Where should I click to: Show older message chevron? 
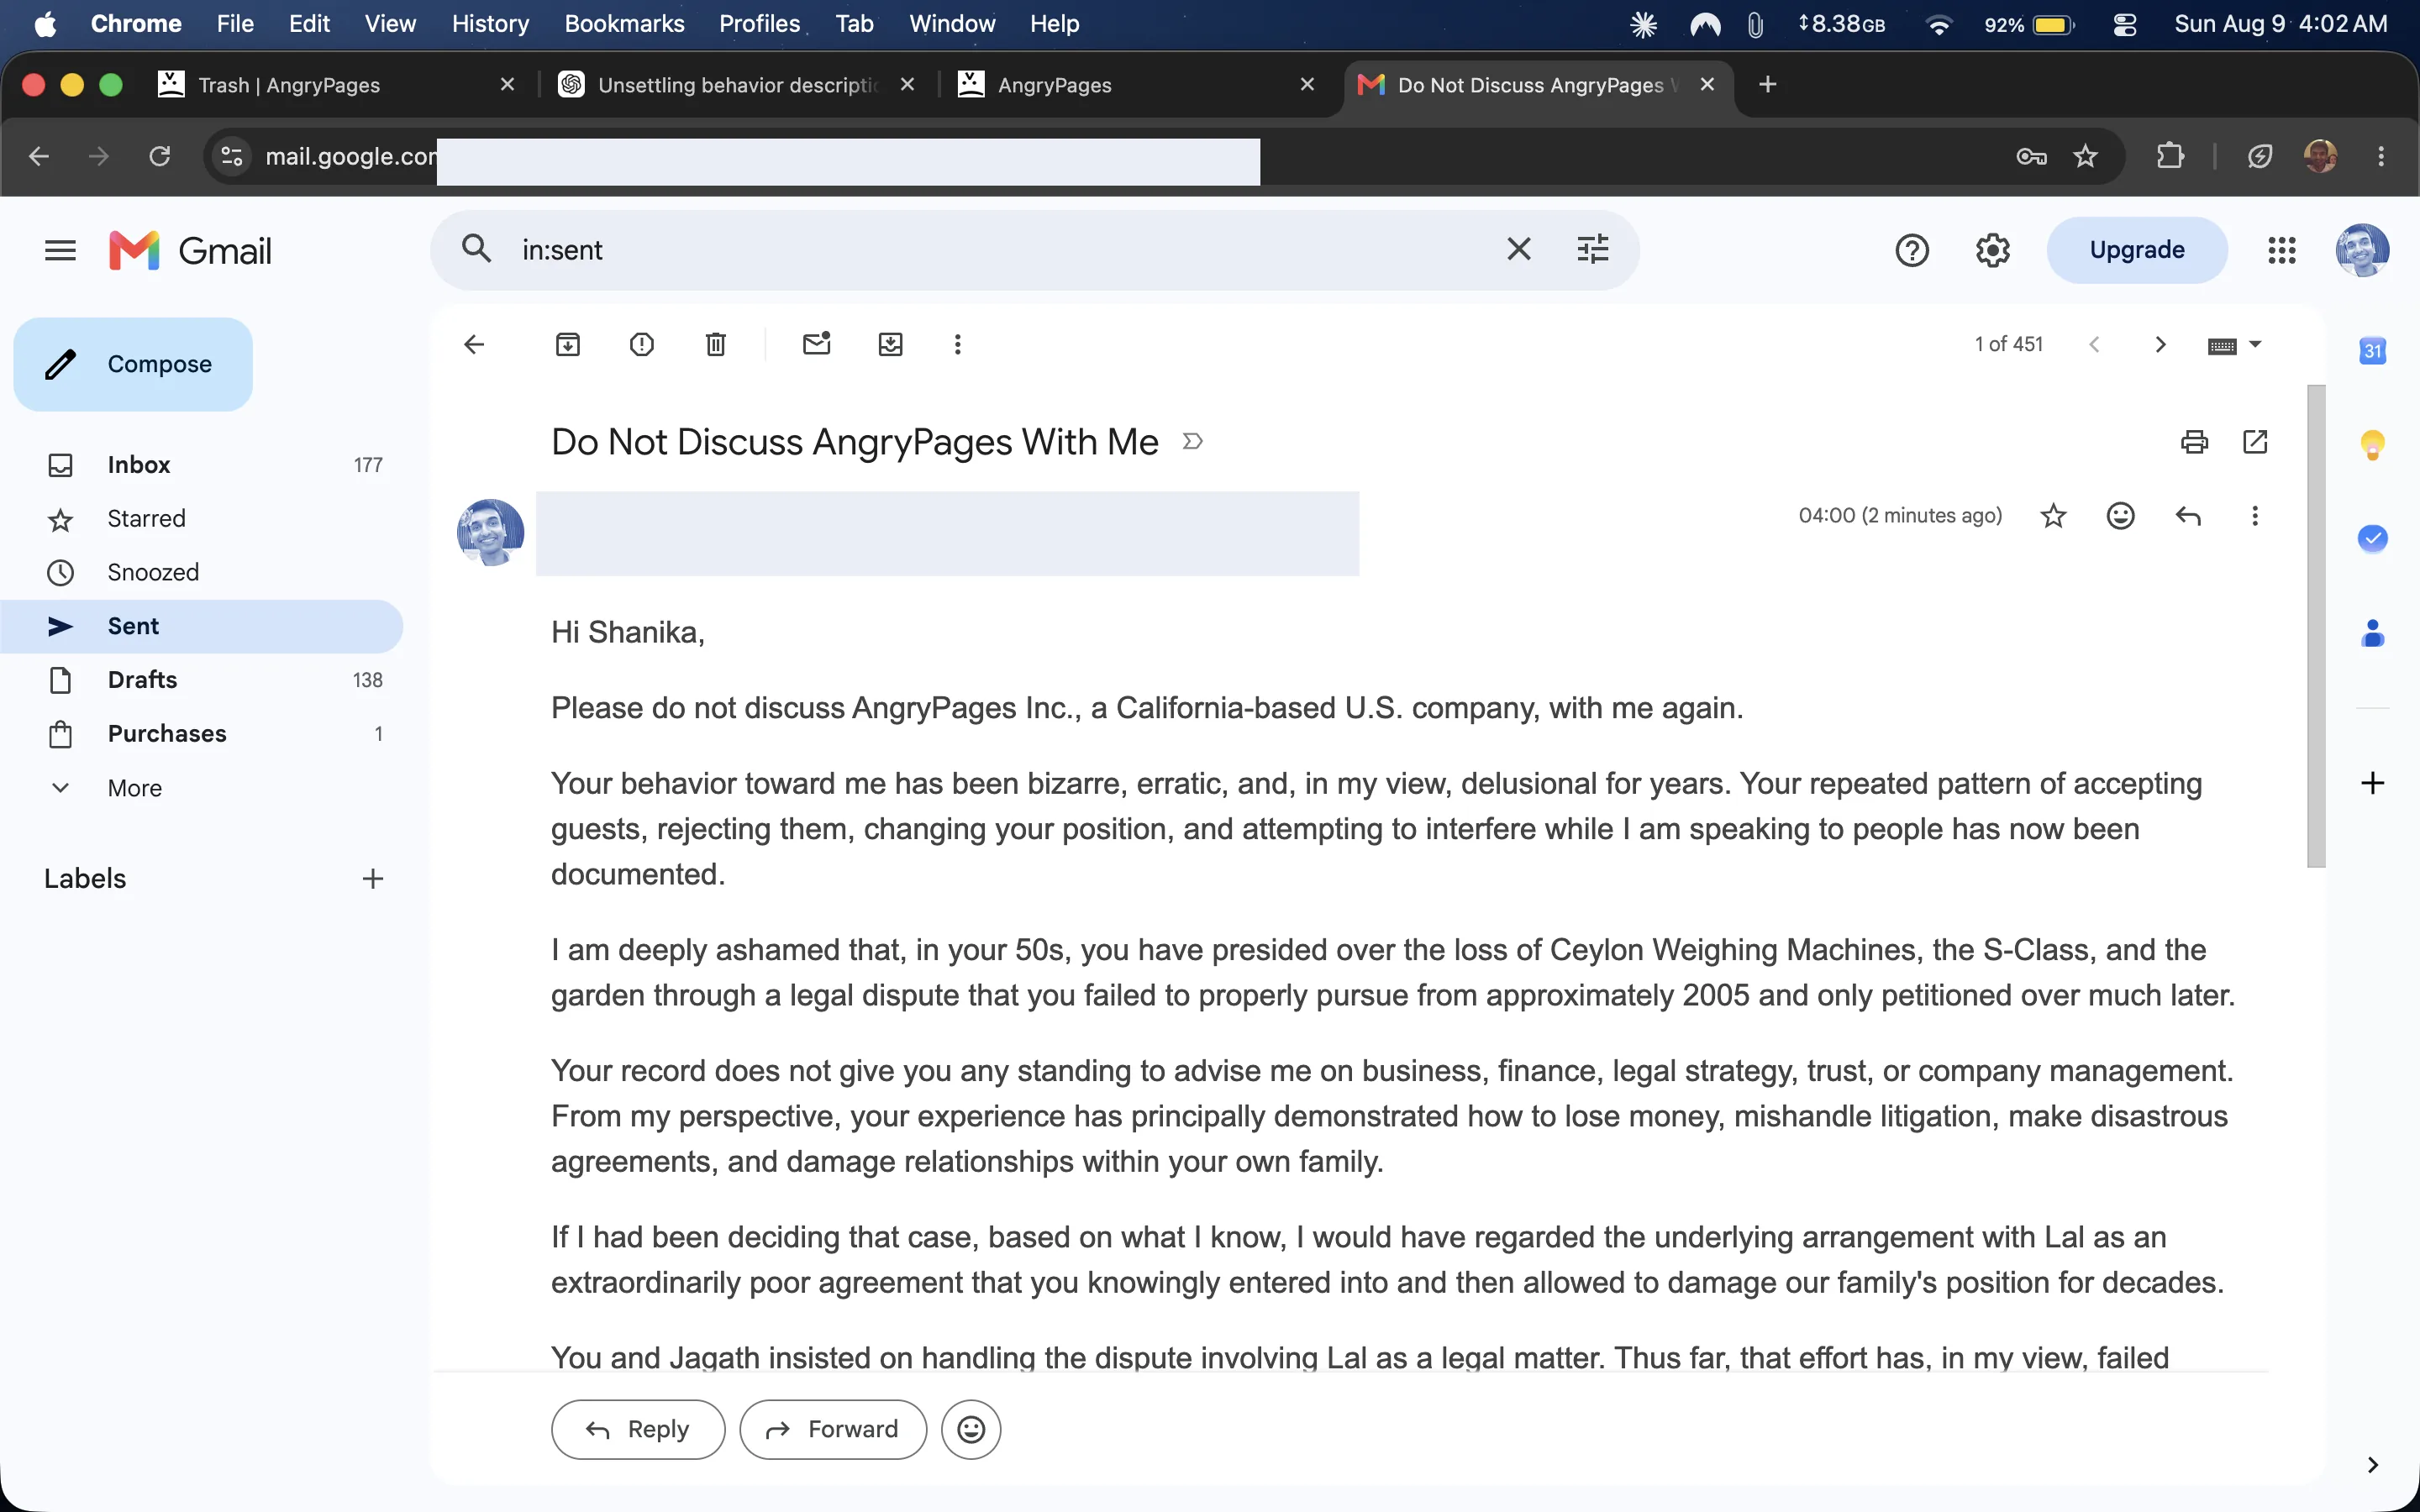[x=2161, y=345]
